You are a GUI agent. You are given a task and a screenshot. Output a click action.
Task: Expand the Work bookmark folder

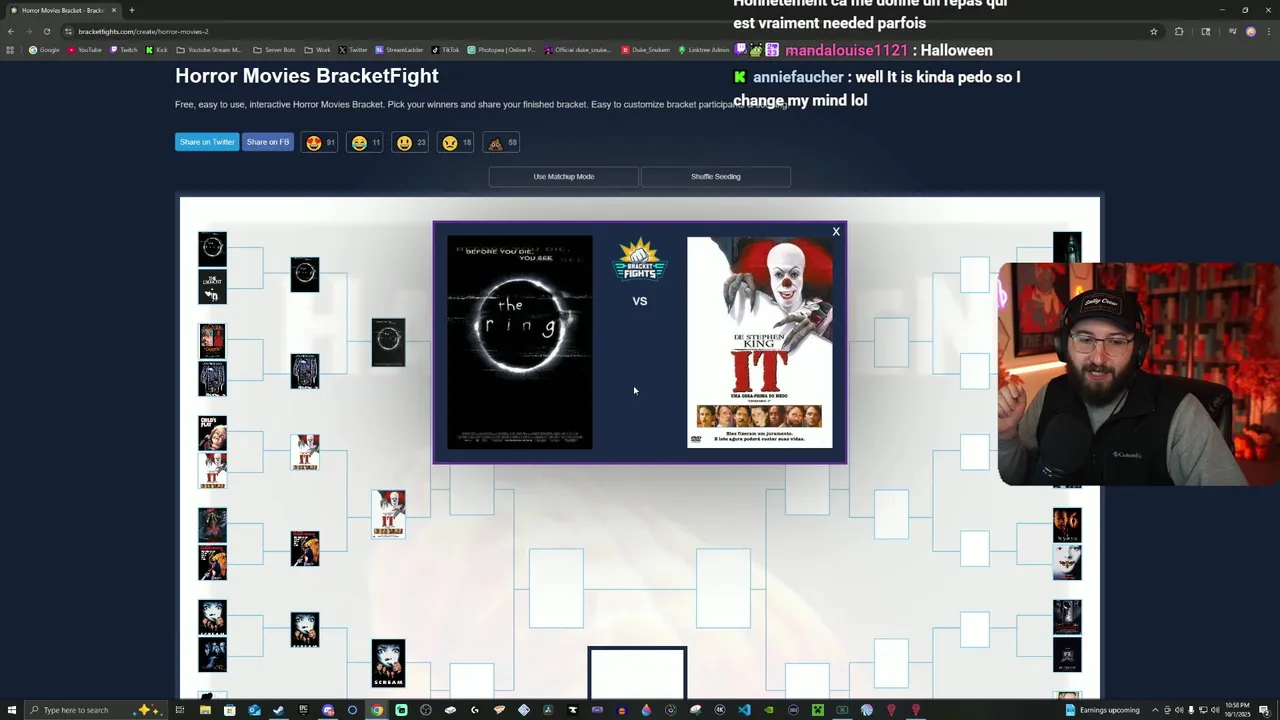coord(317,50)
